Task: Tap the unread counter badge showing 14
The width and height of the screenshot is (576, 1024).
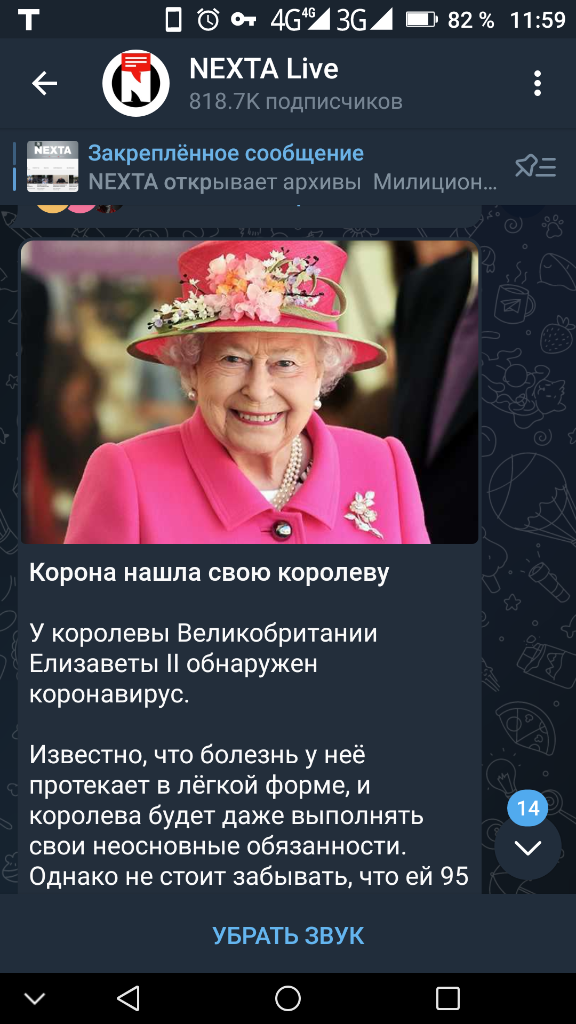Action: point(528,808)
